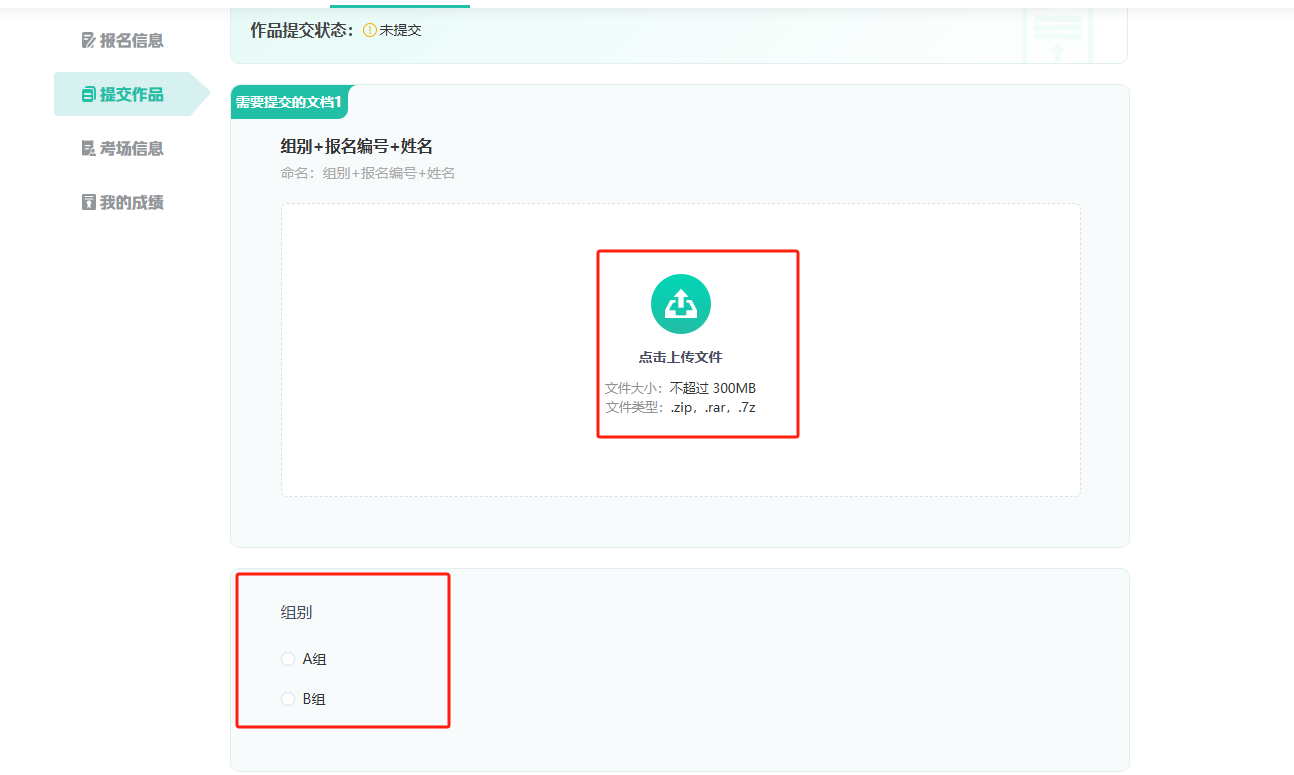
Task: Click the 未提交 status text
Action: [x=400, y=31]
